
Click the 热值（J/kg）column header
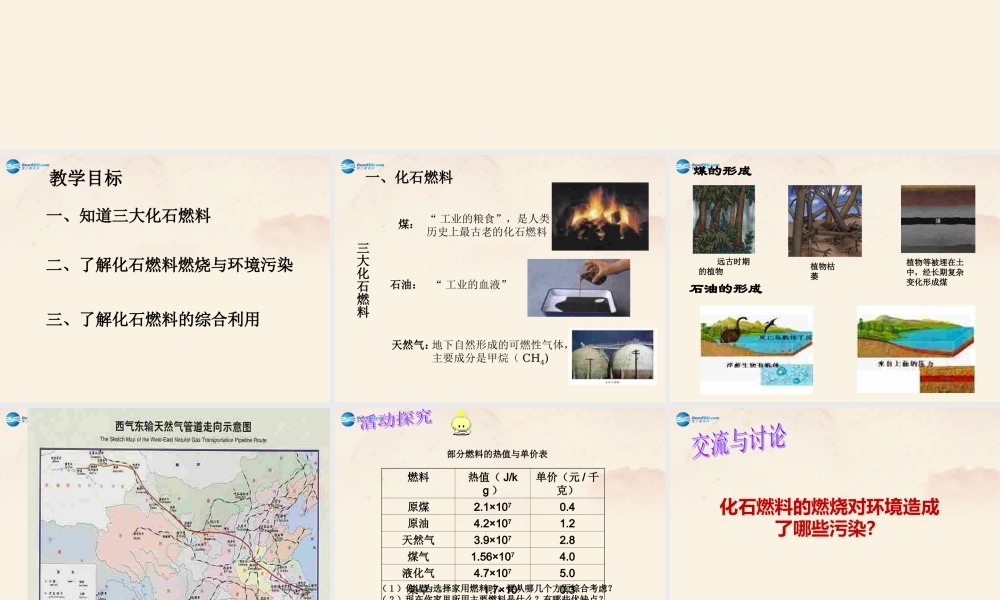coord(492,483)
